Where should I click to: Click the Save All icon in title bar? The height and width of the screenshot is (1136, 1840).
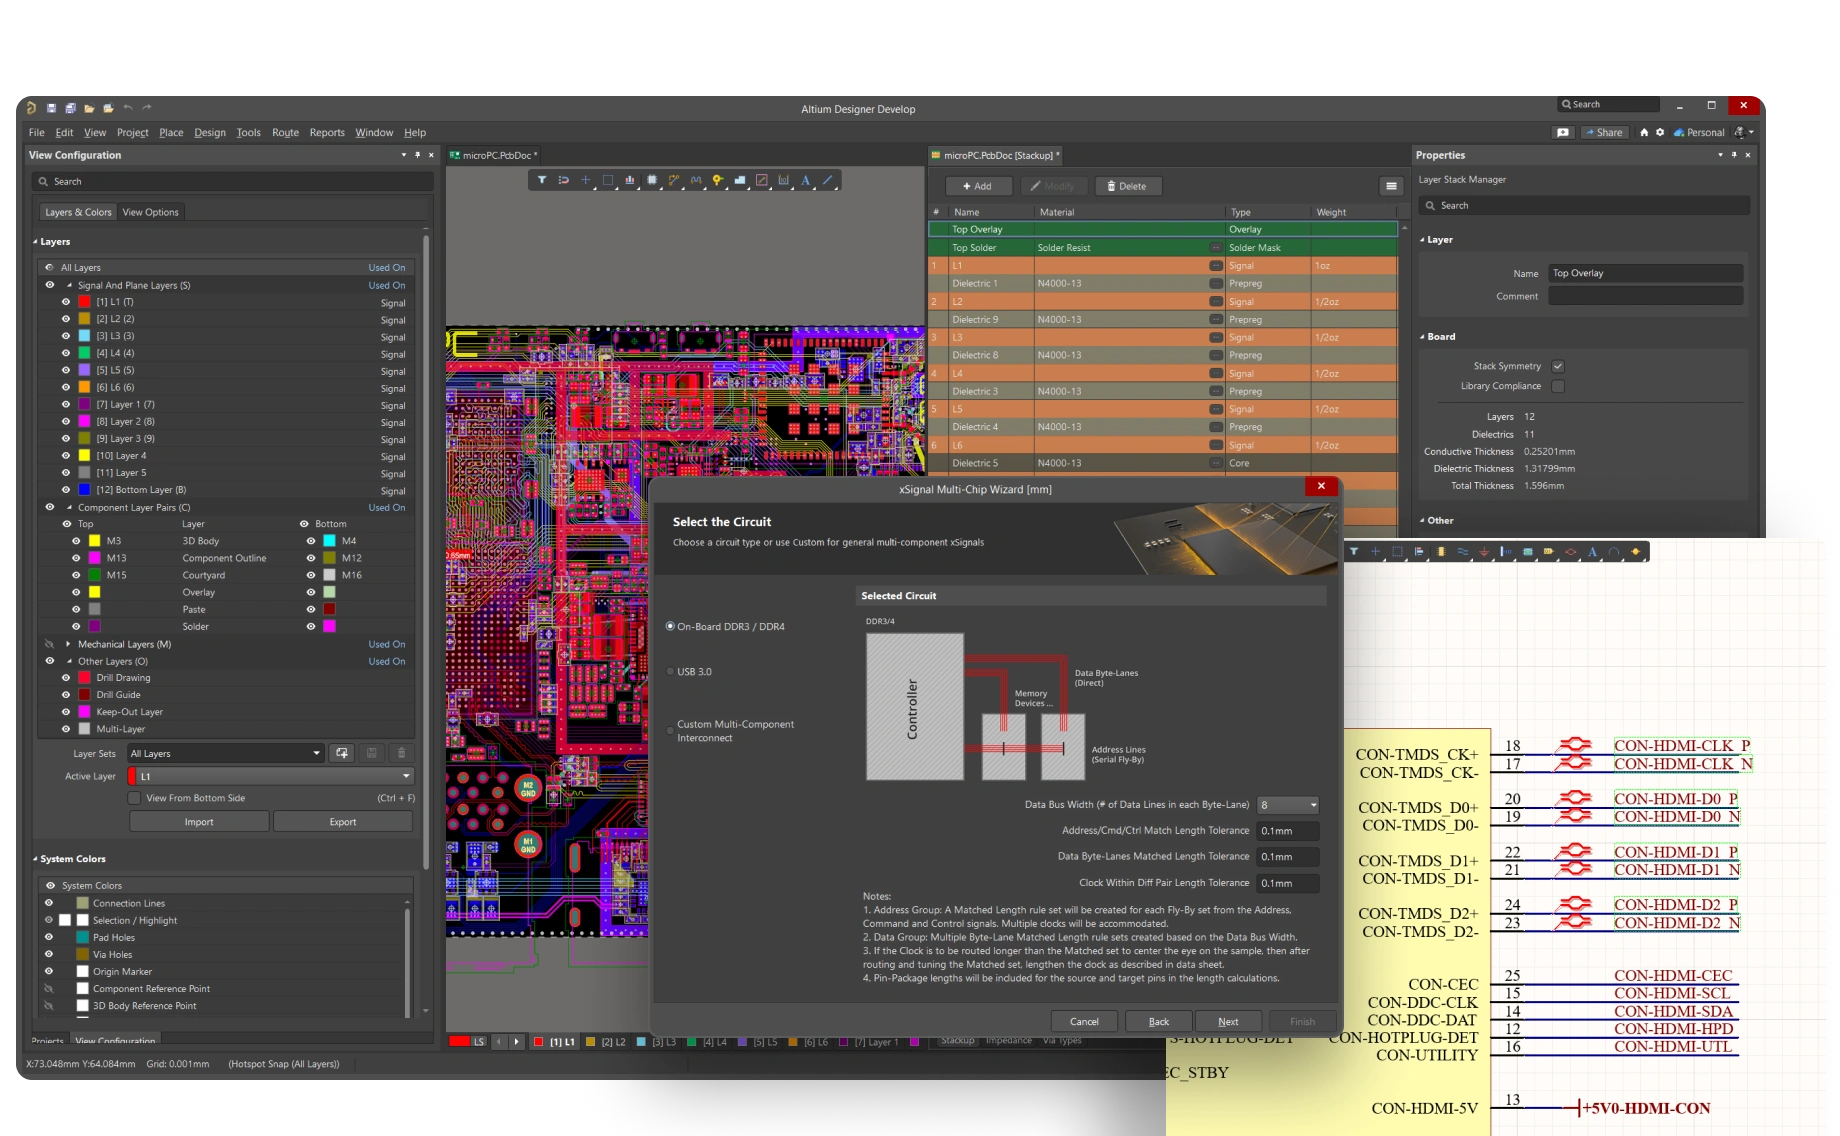(70, 108)
